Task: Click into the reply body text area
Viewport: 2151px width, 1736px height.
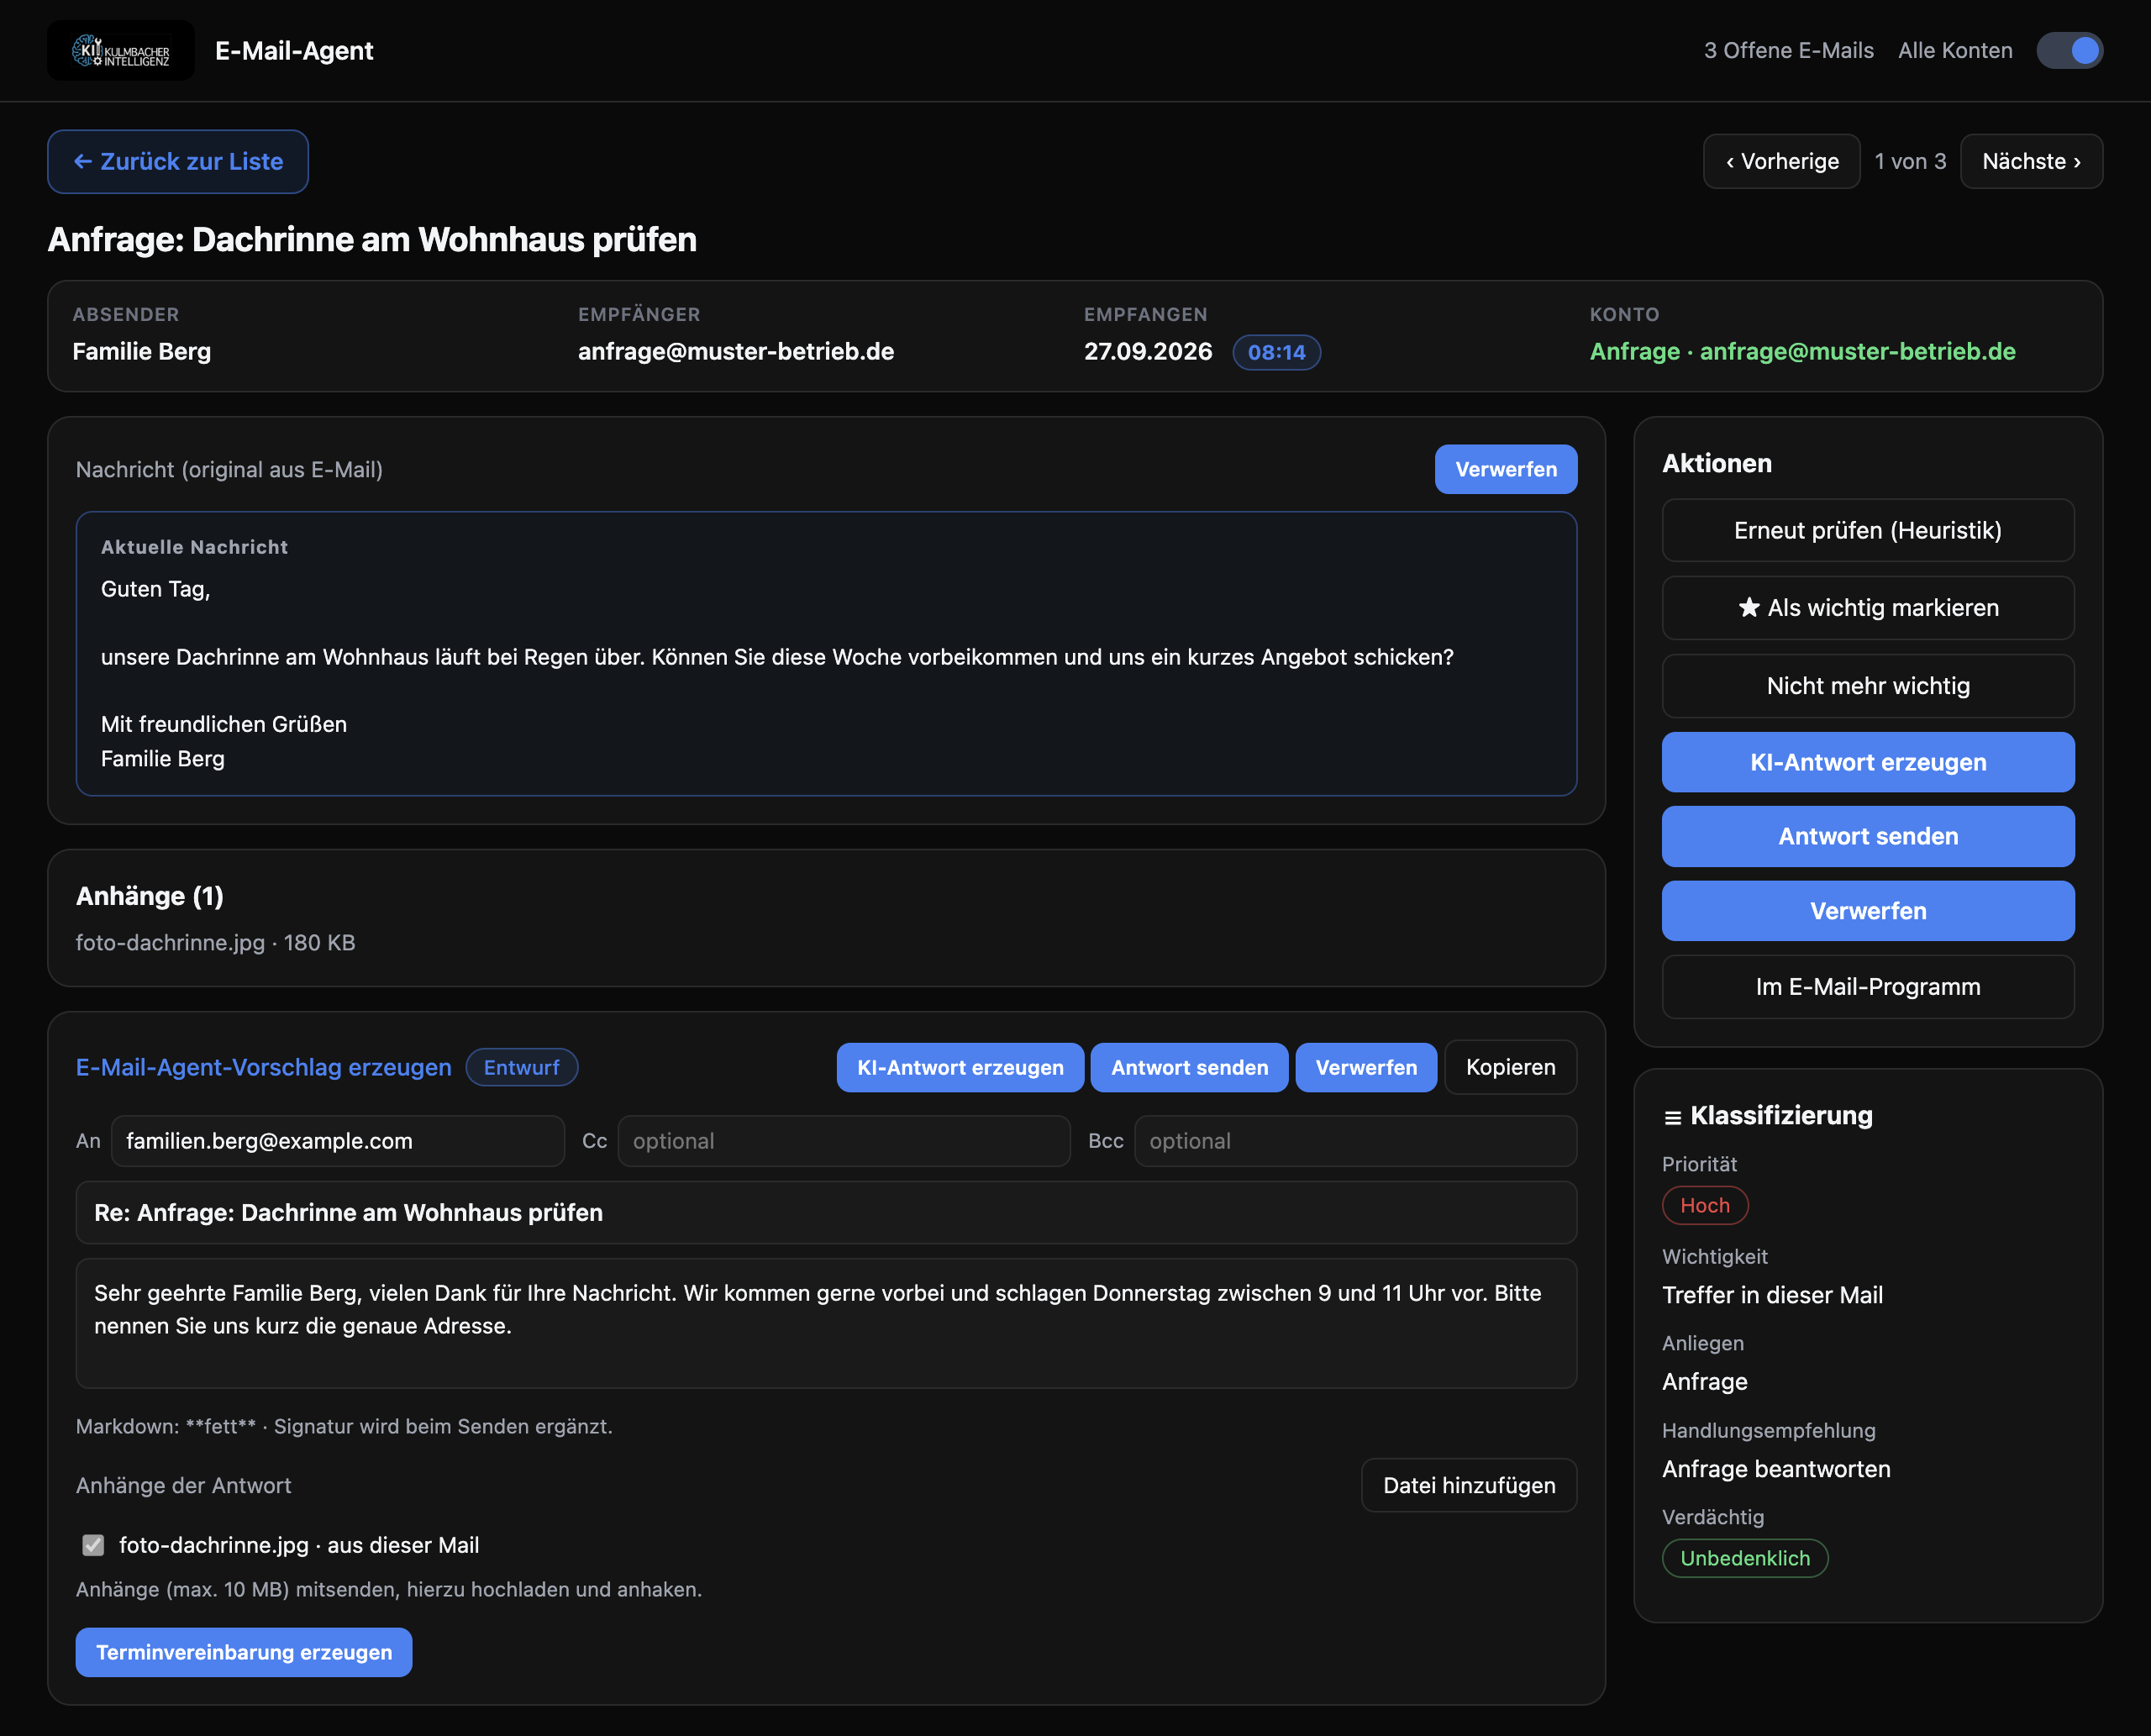Action: pos(826,1323)
